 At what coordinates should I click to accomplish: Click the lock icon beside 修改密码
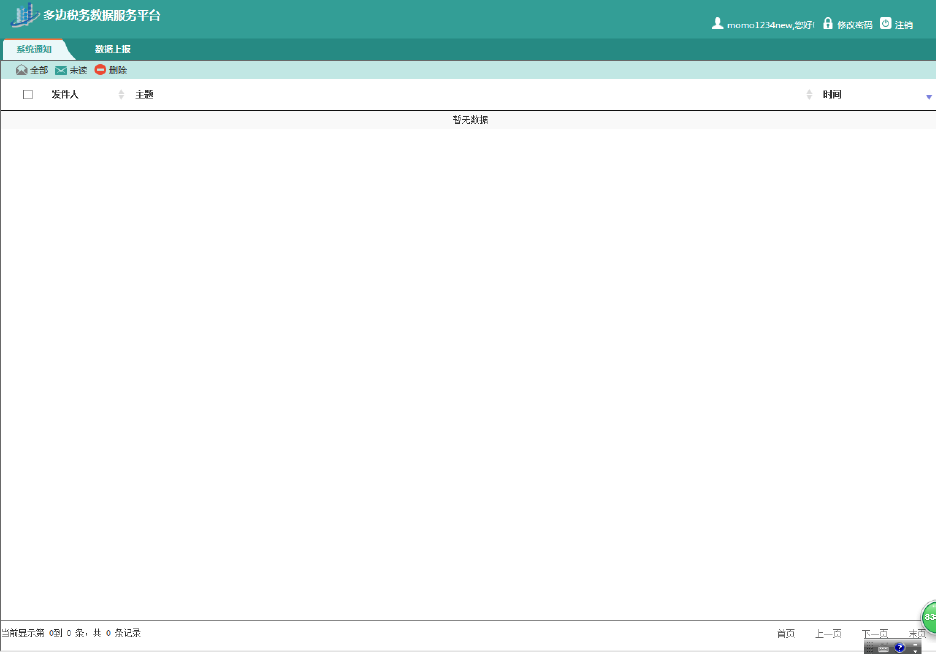coord(828,23)
